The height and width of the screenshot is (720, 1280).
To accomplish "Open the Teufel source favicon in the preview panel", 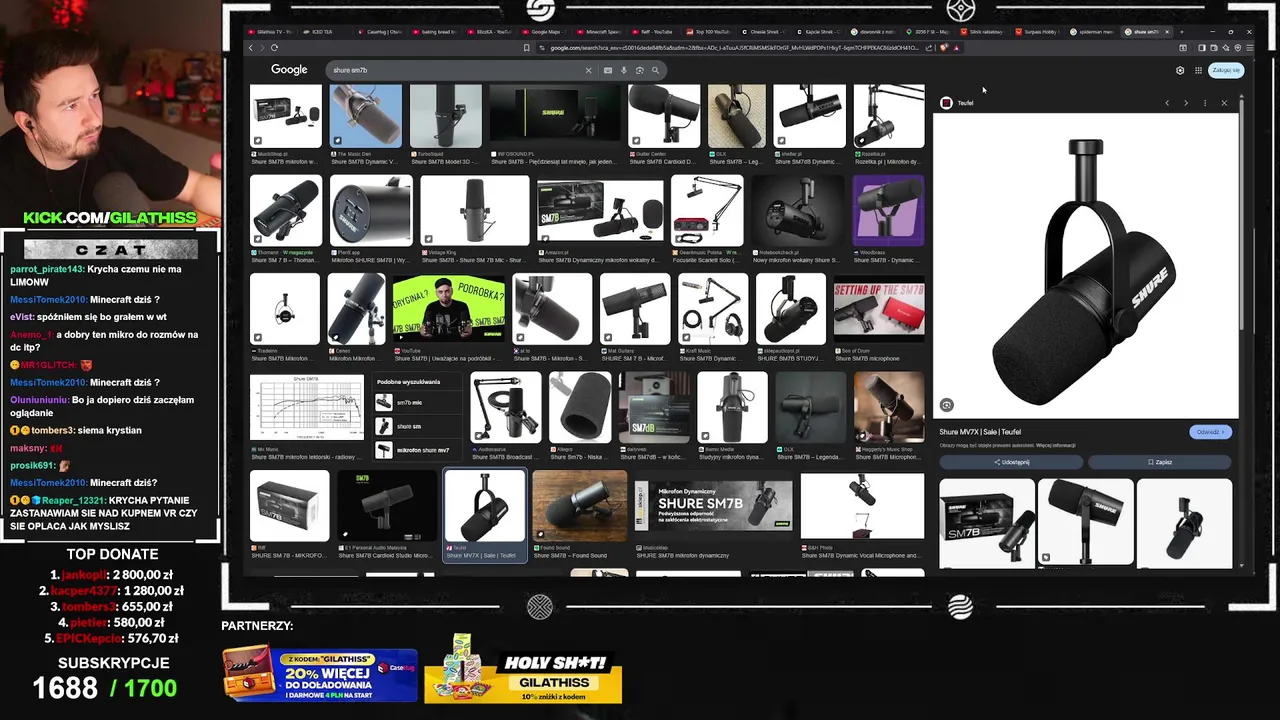I will coord(946,103).
